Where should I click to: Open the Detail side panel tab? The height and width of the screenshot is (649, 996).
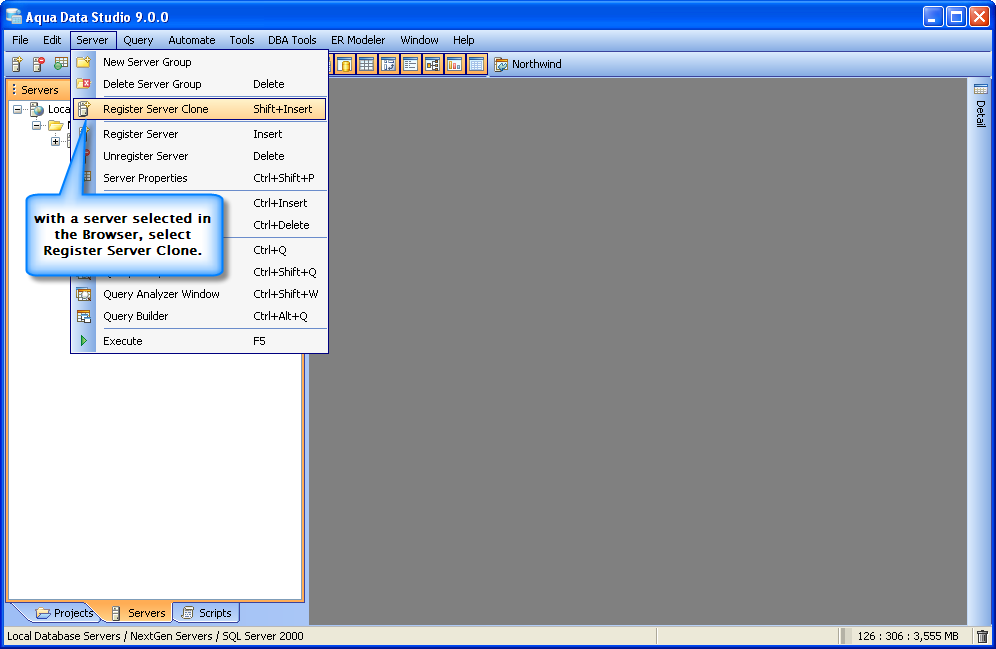click(x=981, y=106)
